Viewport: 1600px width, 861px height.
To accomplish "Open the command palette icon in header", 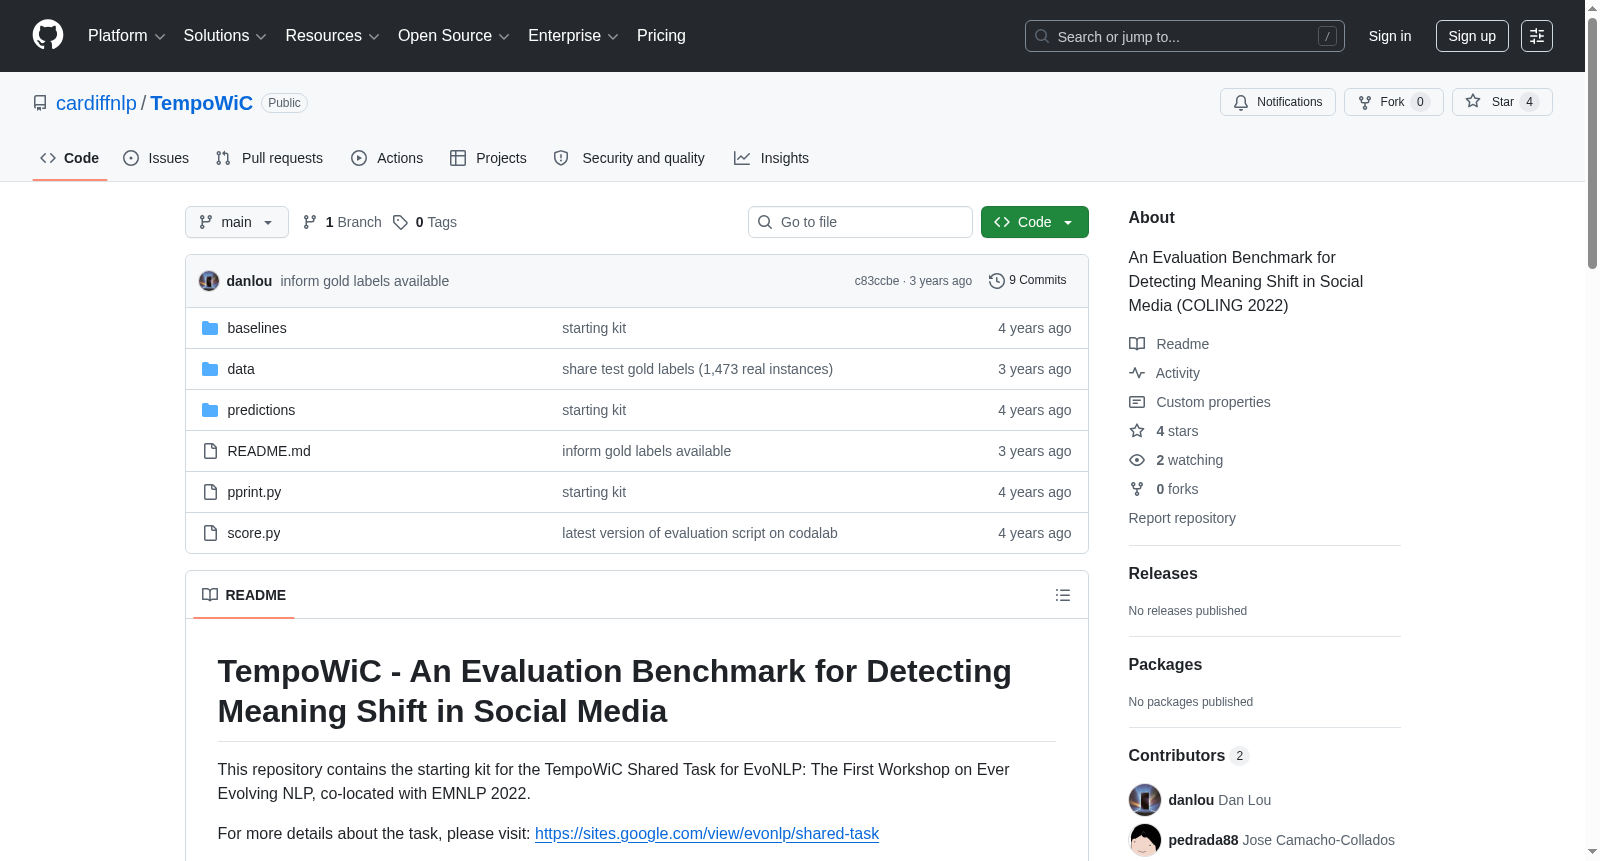I will pyautogui.click(x=1537, y=36).
